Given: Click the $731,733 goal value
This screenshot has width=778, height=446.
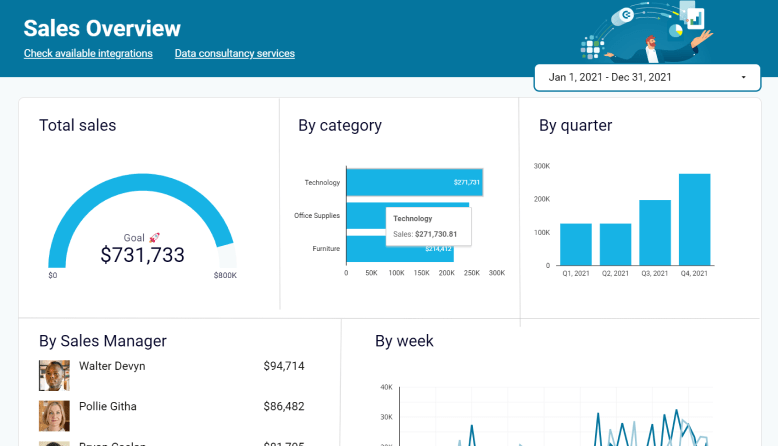Looking at the screenshot, I should [x=142, y=255].
